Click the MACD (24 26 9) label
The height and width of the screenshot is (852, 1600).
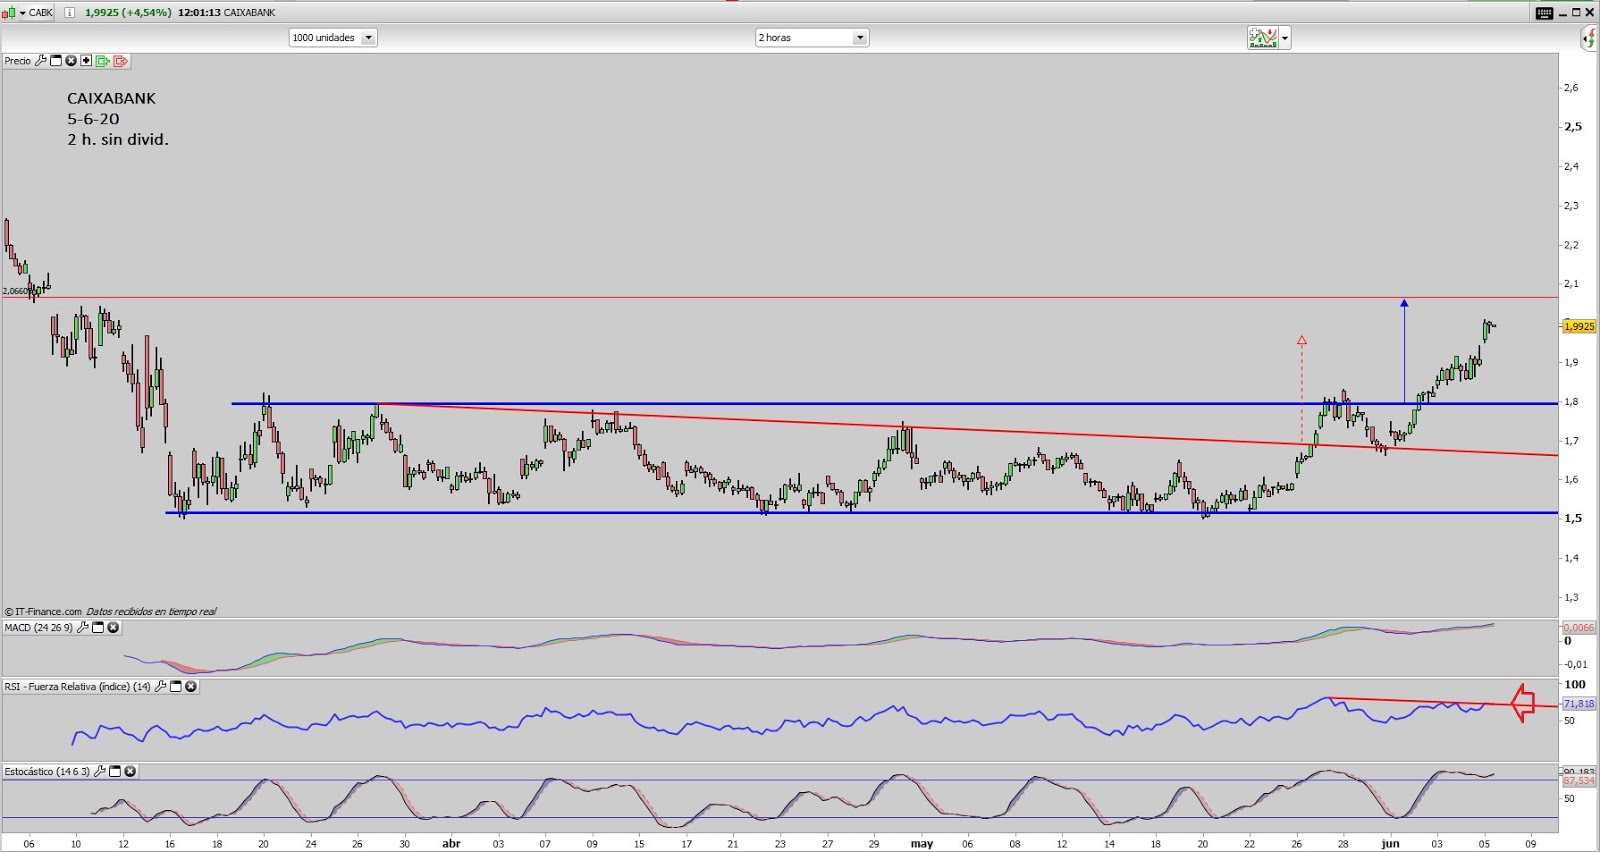pos(39,628)
